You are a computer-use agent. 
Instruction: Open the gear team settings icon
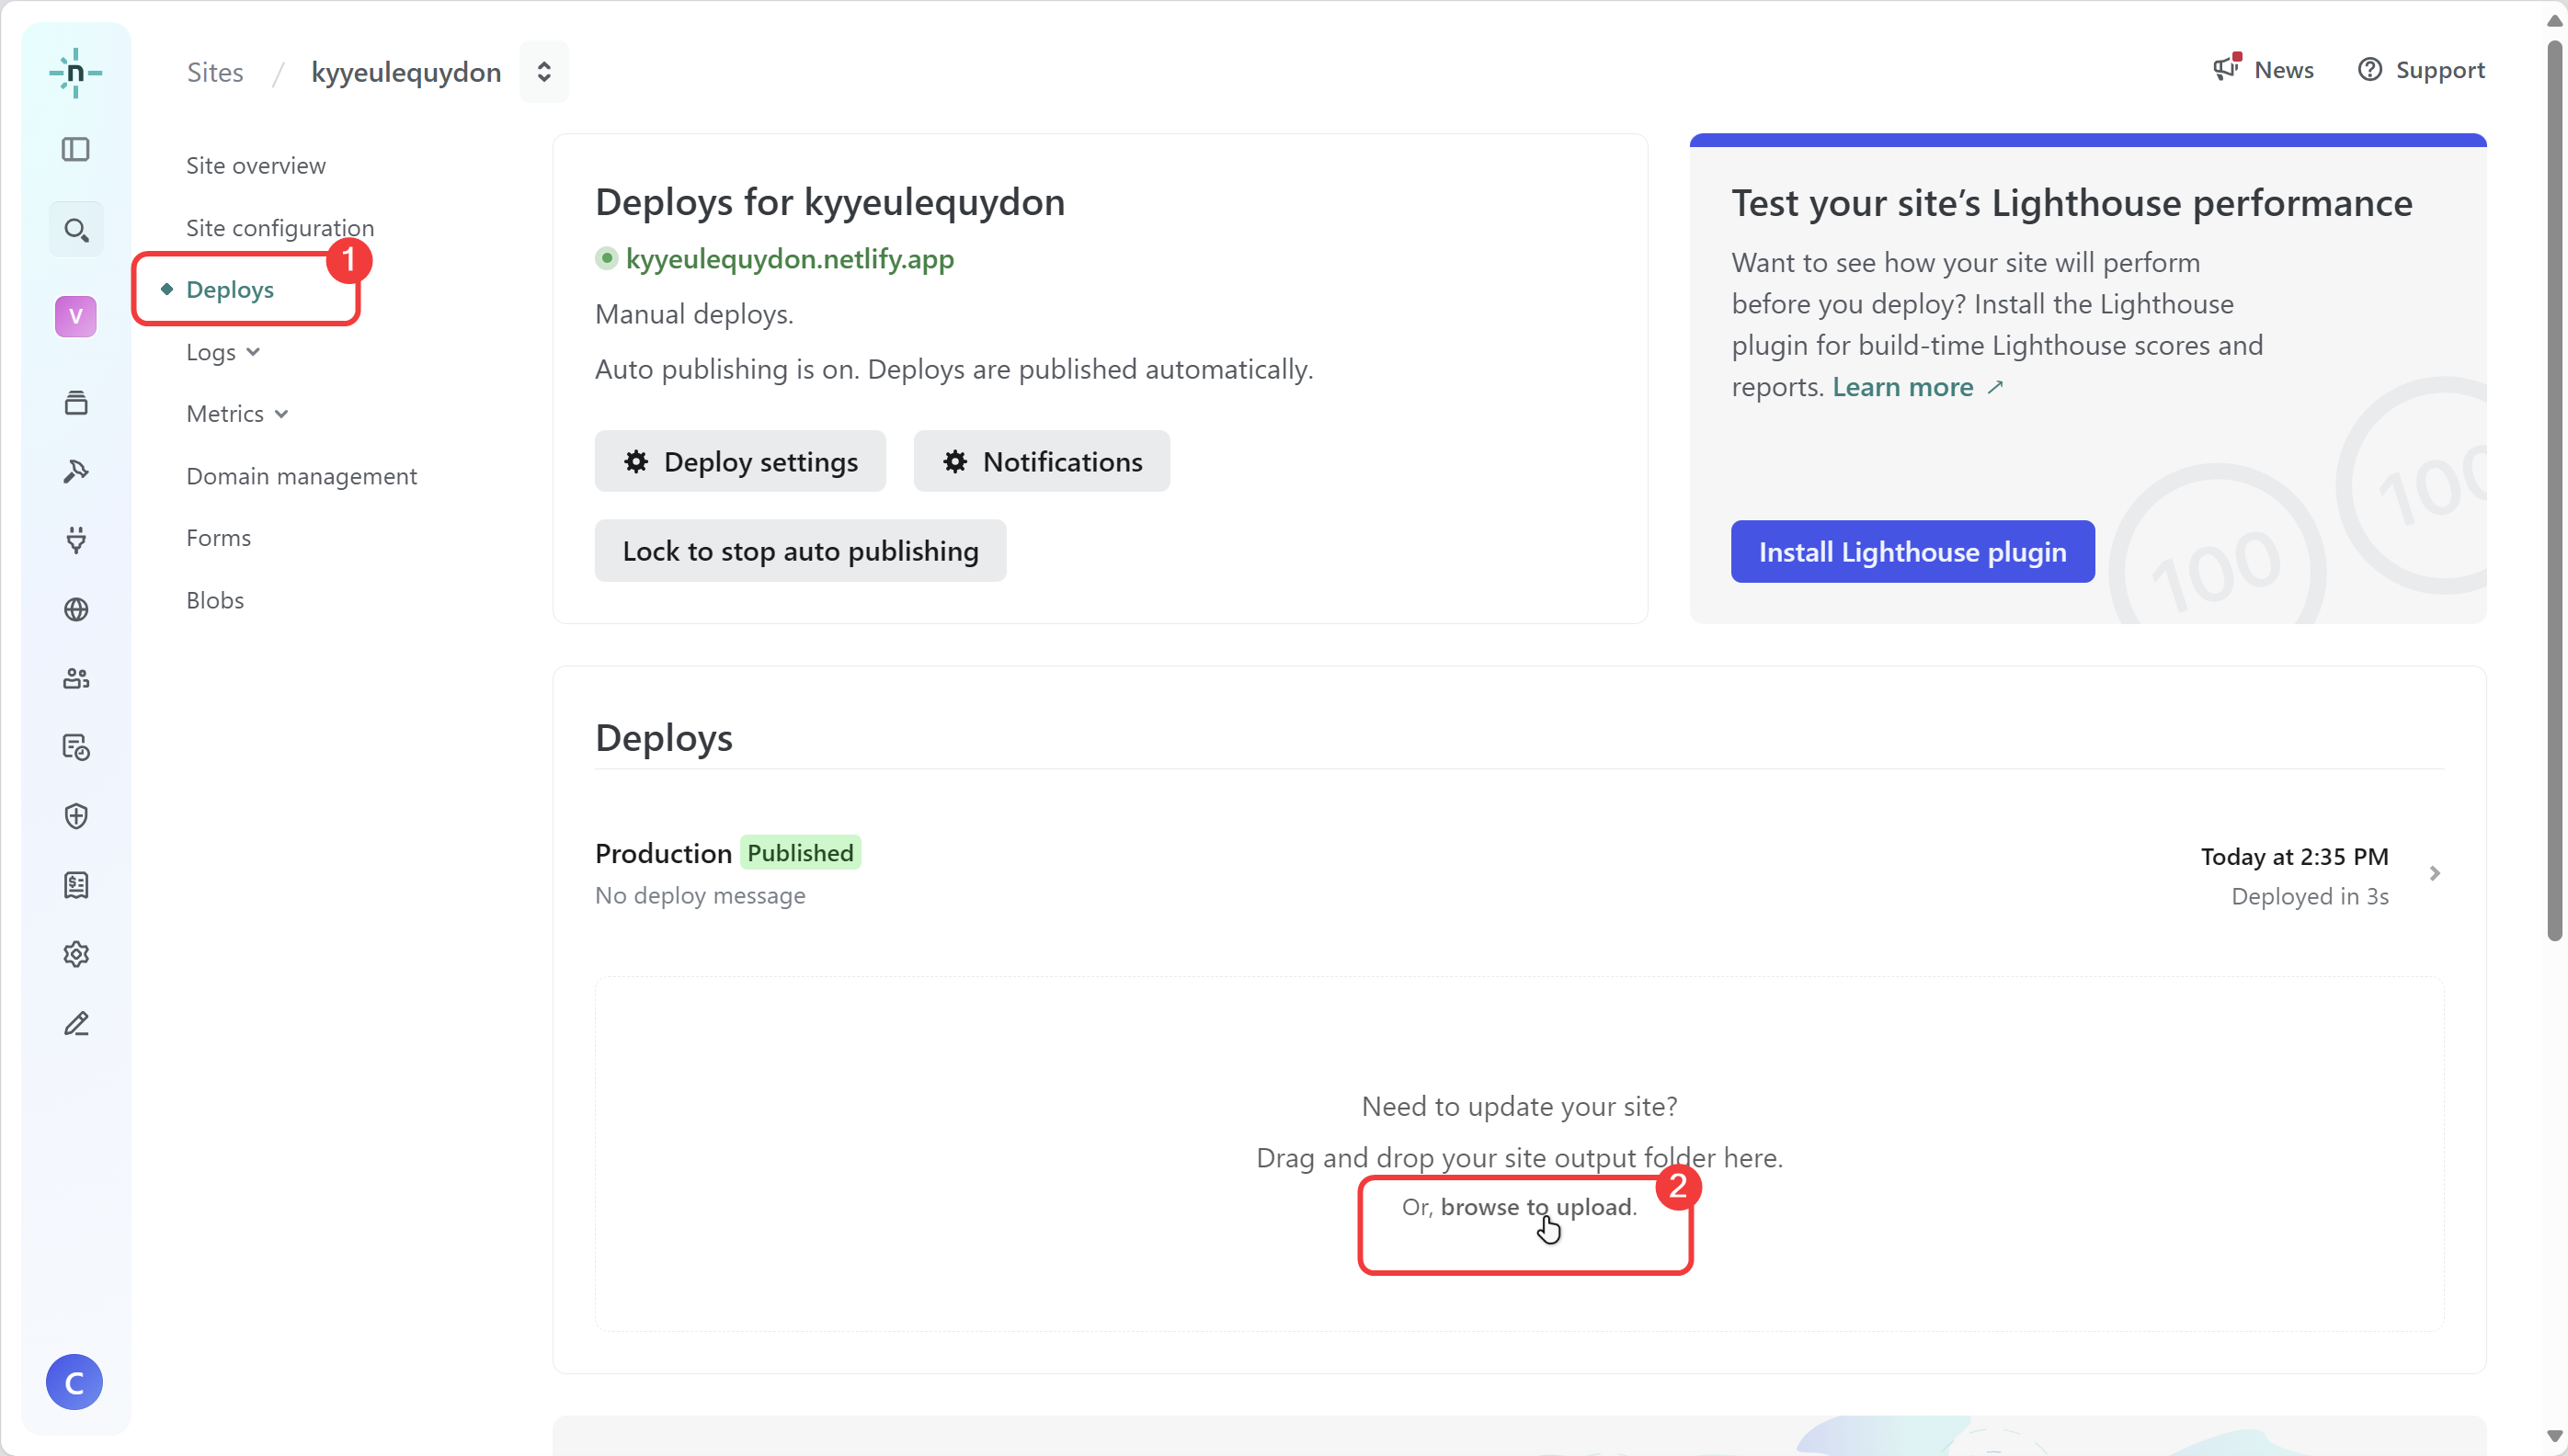[75, 954]
